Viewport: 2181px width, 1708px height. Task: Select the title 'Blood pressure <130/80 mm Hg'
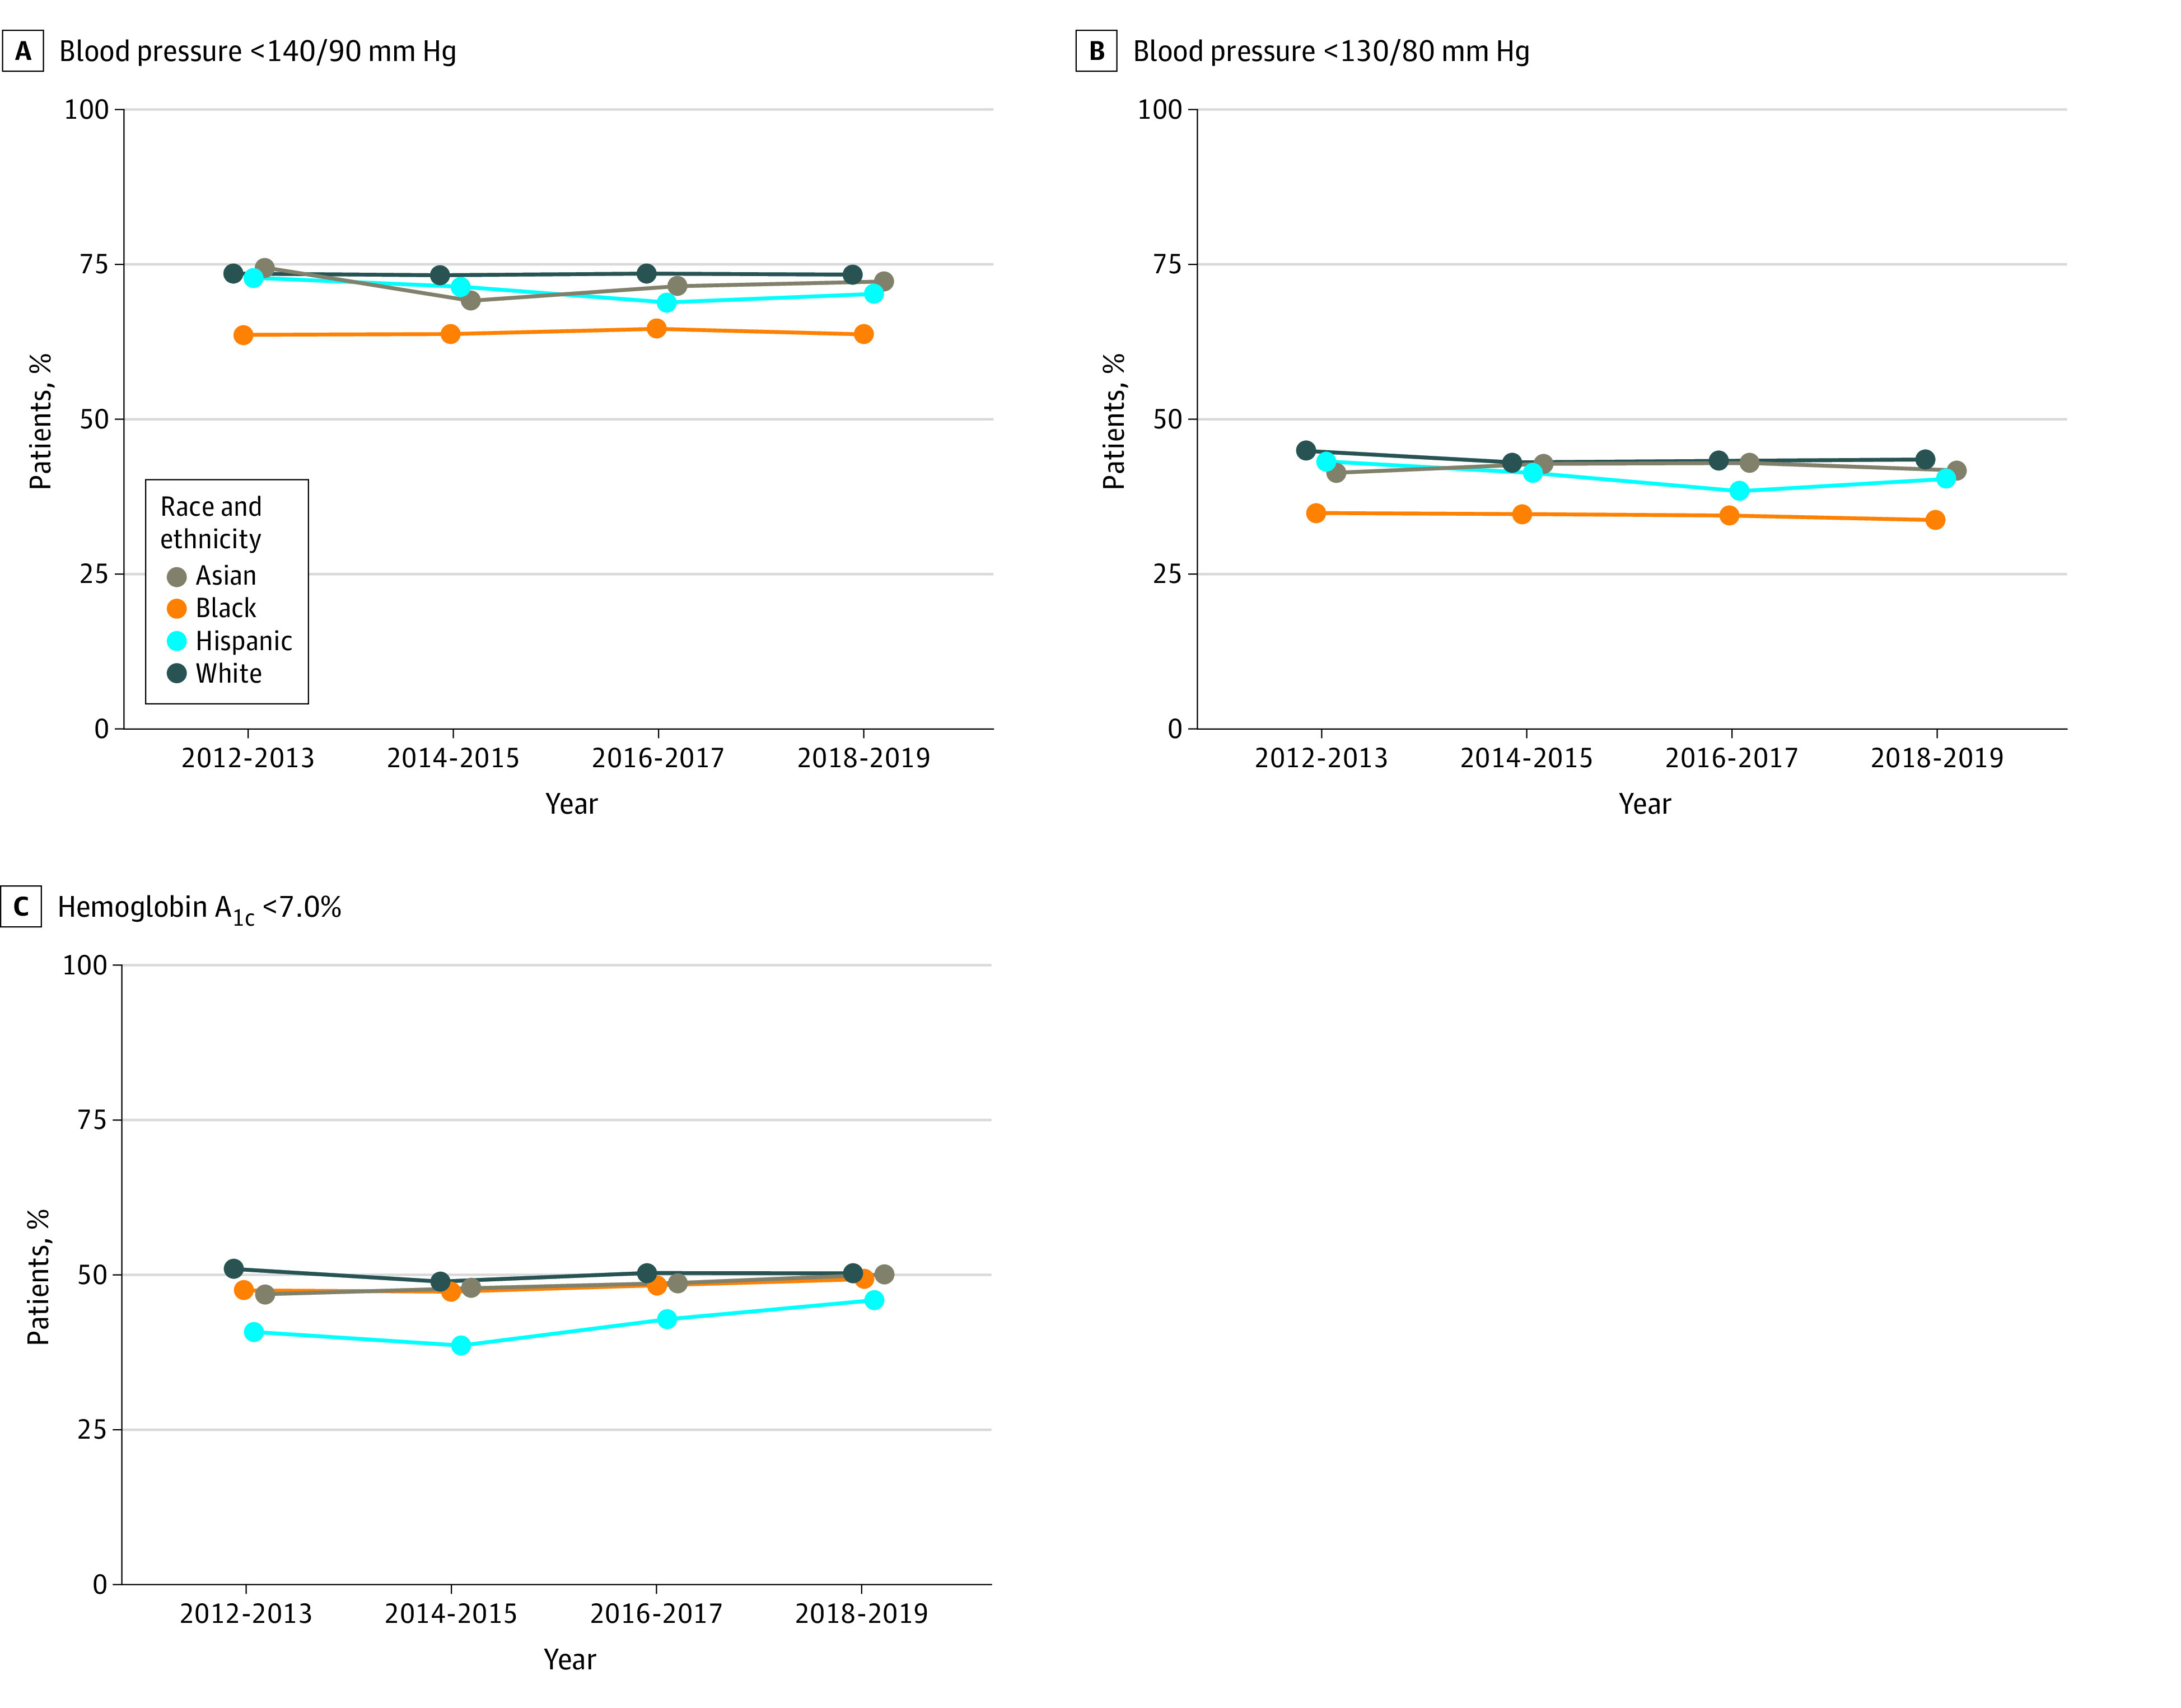coord(1331,51)
